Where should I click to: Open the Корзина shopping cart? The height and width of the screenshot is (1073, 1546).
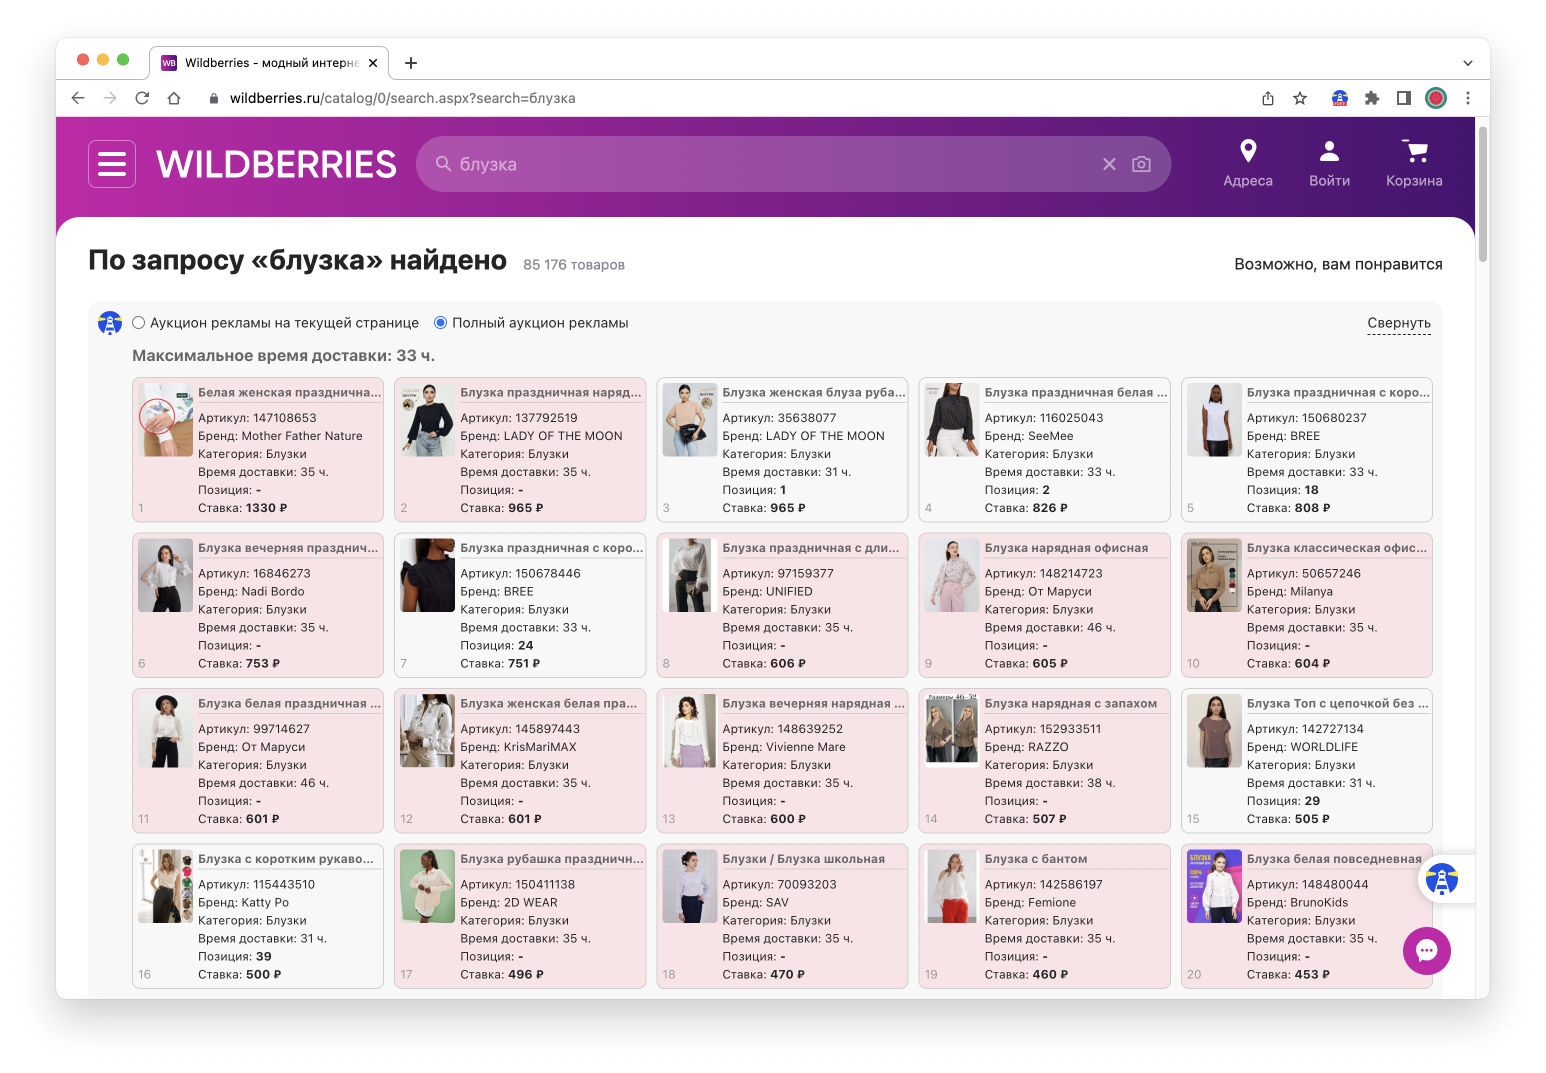(1414, 163)
